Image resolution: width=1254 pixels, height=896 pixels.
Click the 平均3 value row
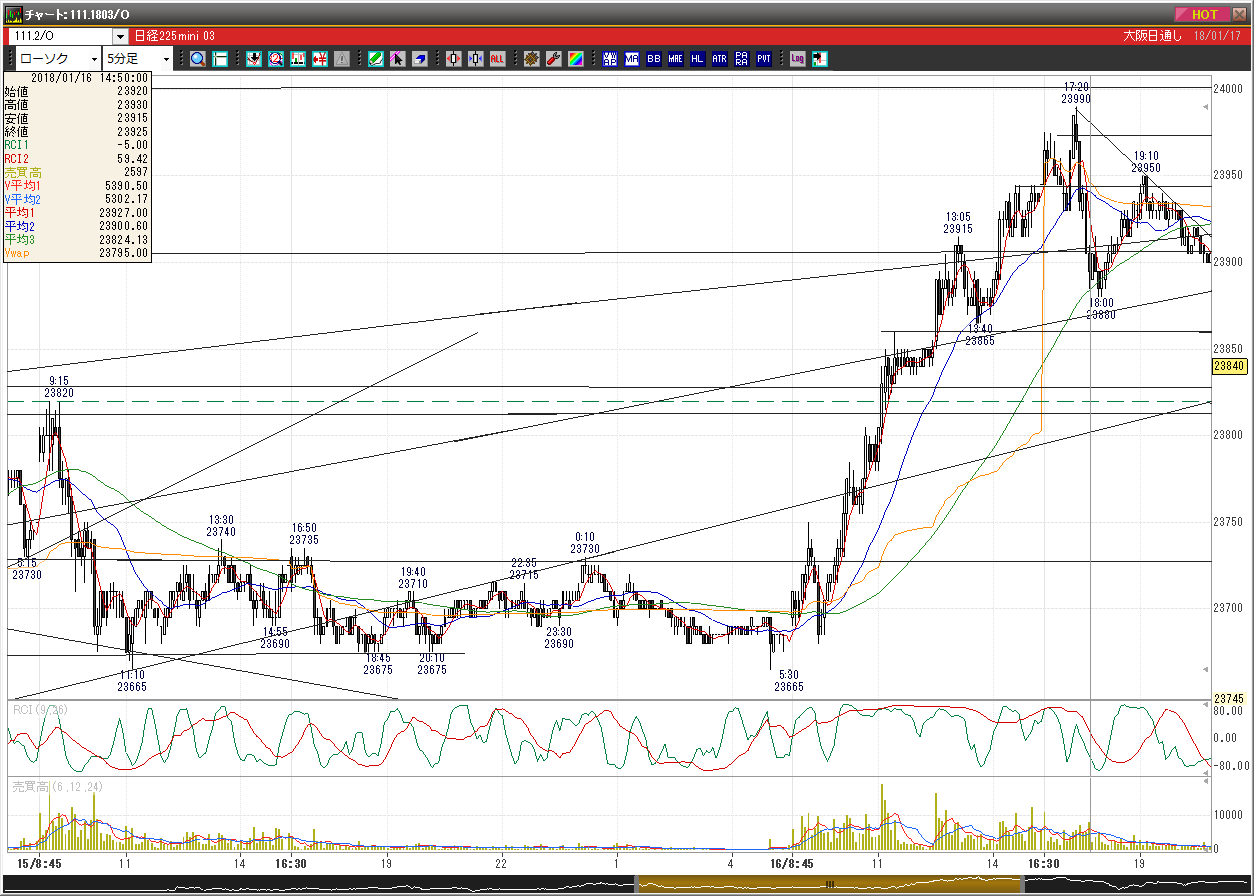[77, 239]
